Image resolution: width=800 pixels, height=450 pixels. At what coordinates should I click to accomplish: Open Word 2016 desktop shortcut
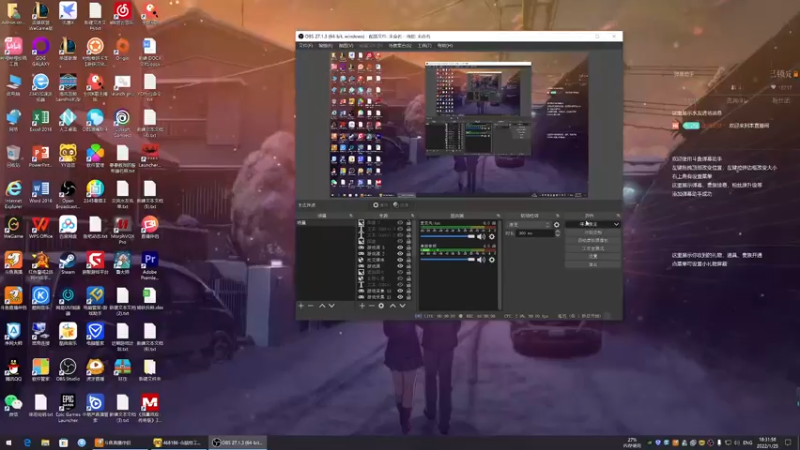(x=40, y=192)
